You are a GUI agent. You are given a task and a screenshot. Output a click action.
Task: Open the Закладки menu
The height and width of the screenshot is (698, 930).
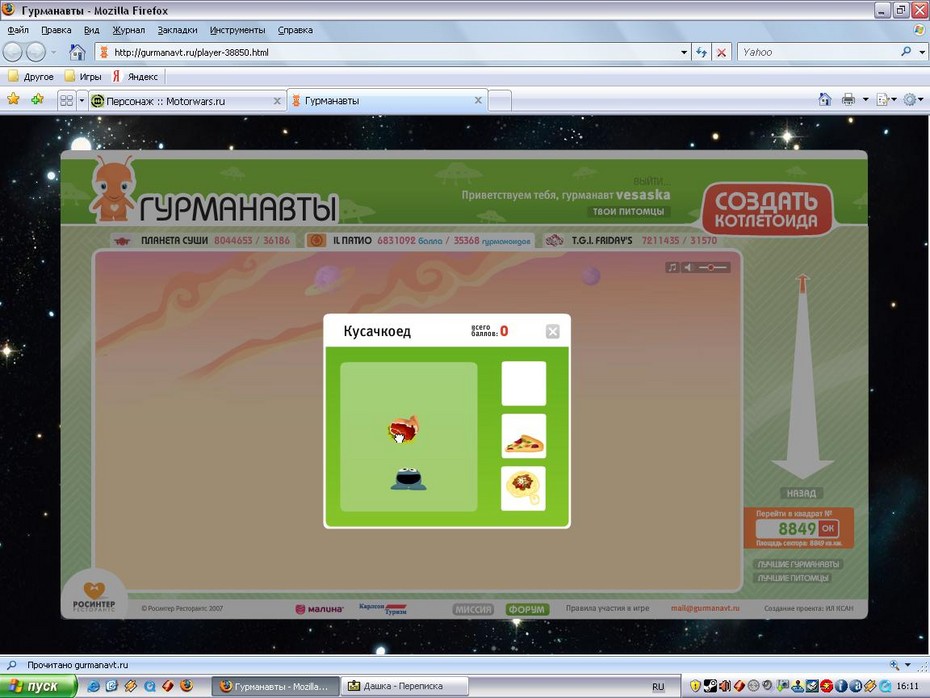pos(177,30)
